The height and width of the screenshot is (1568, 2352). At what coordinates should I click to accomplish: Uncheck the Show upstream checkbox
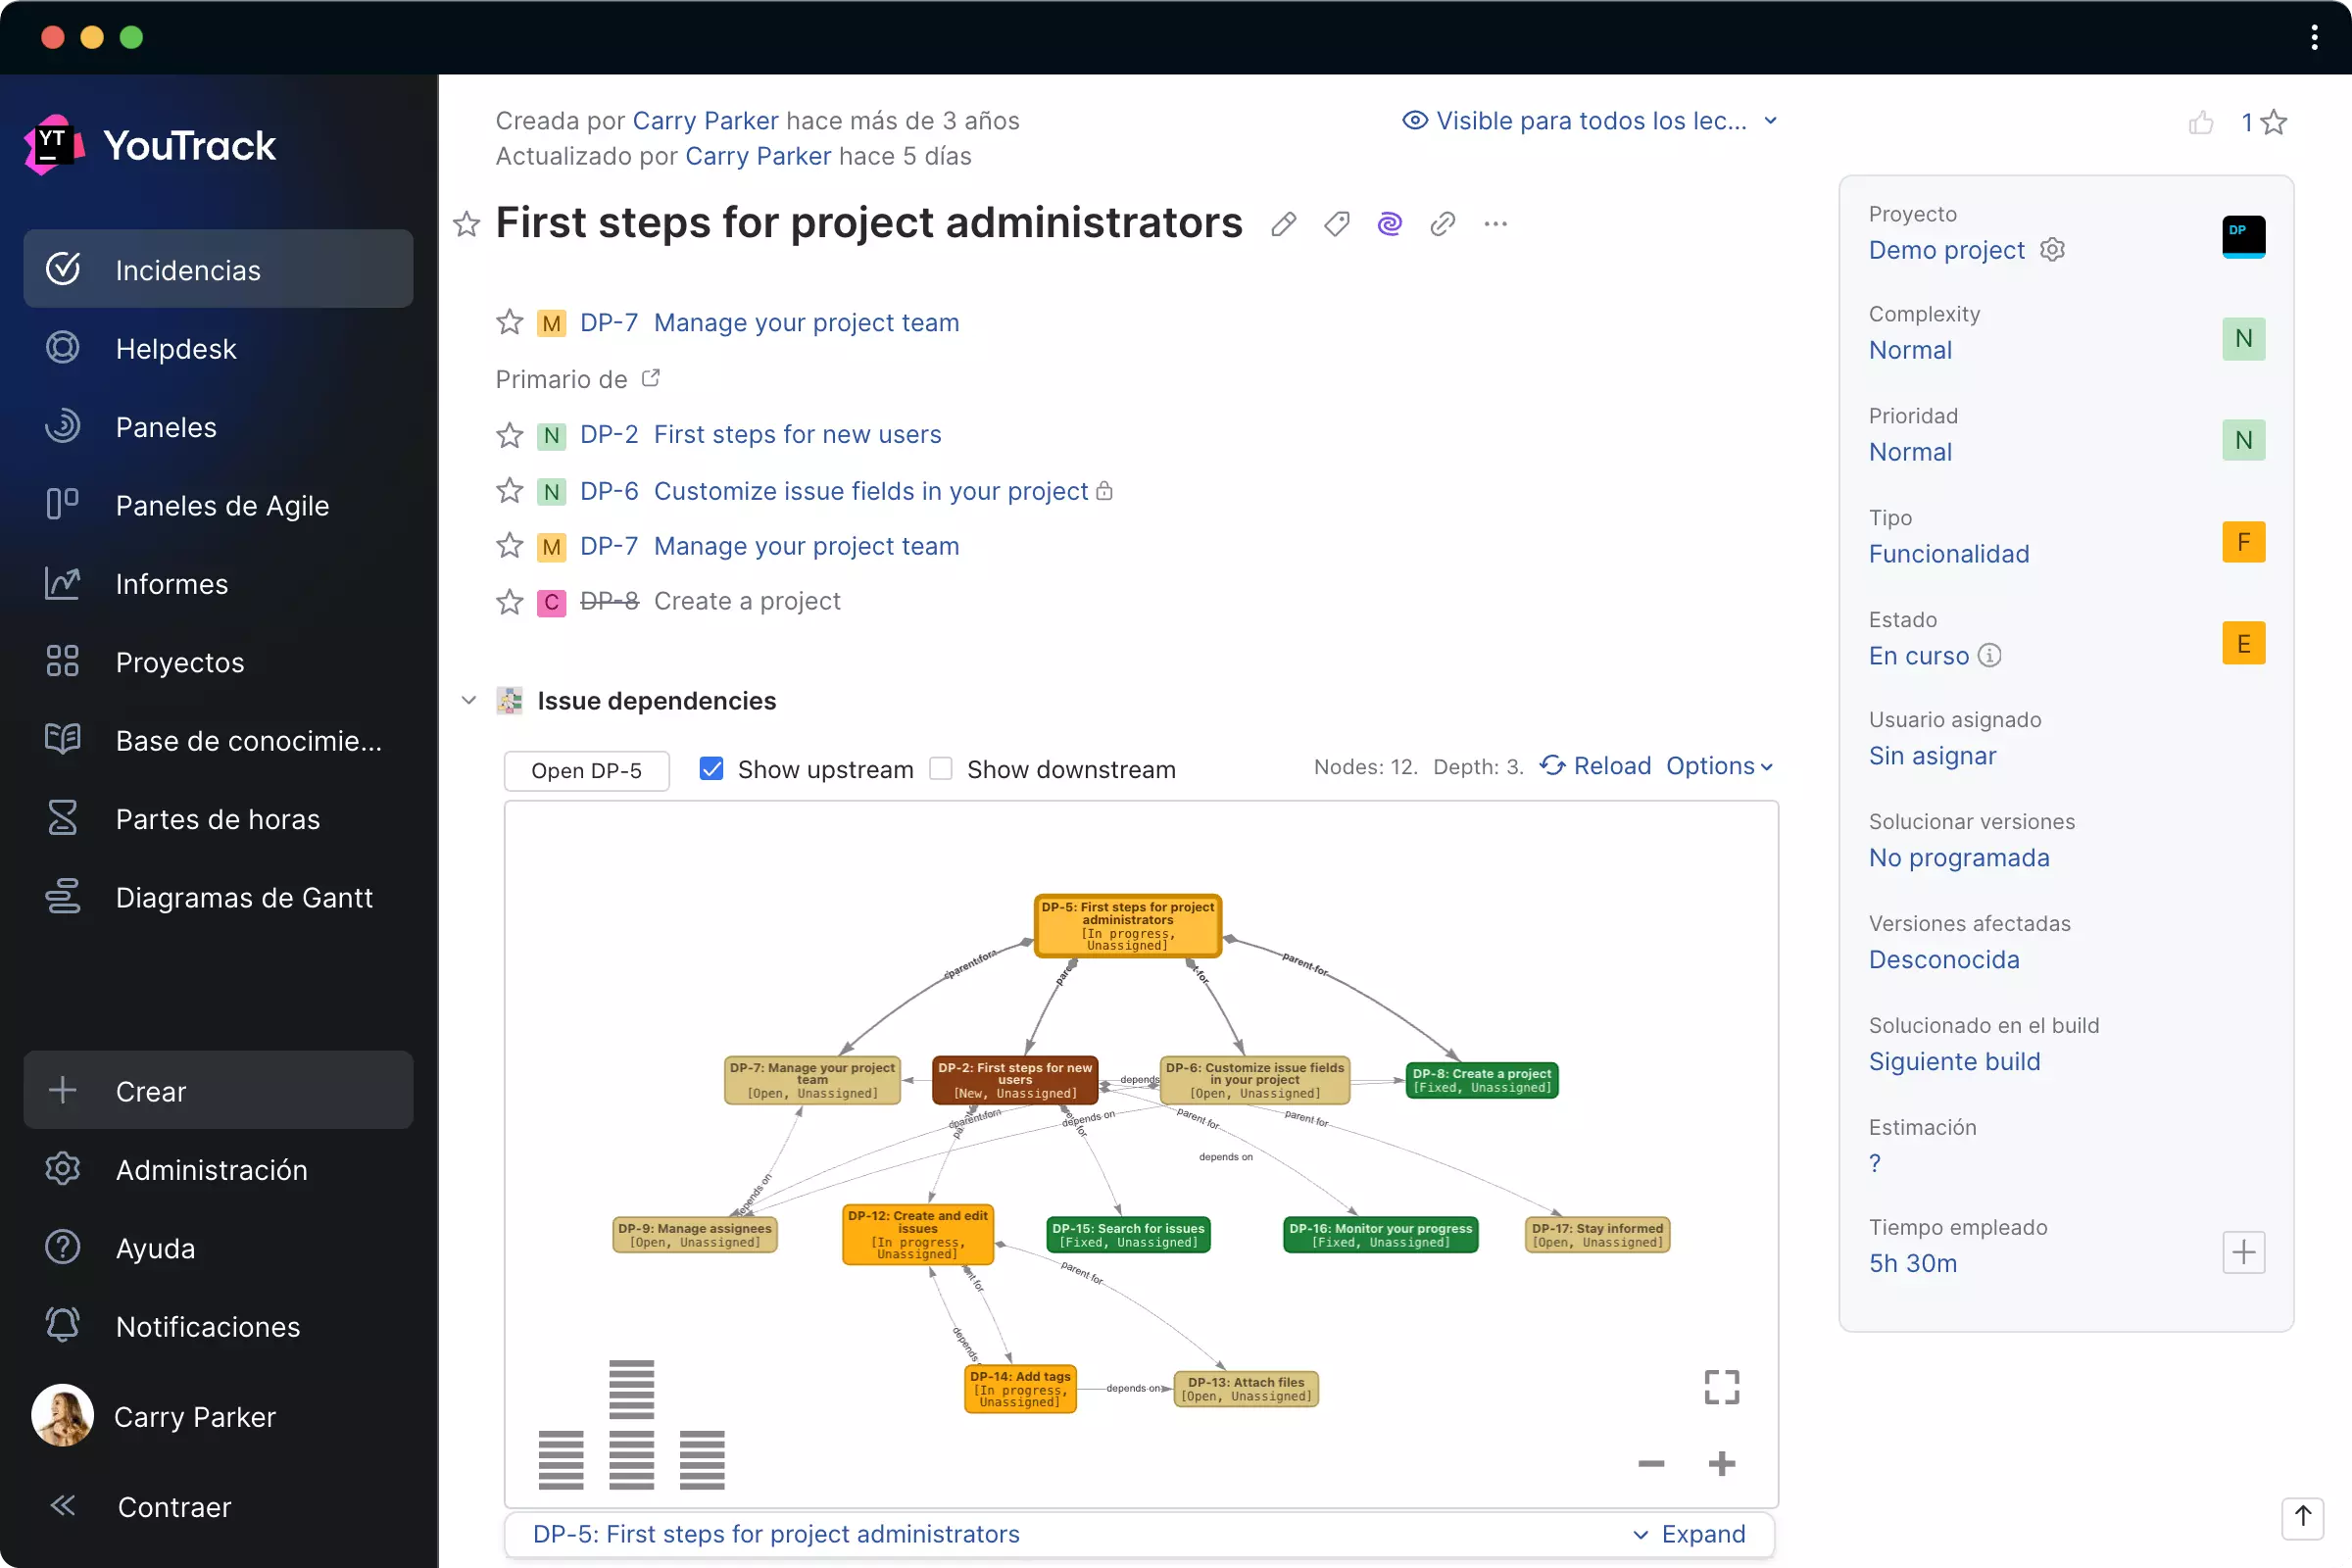click(x=711, y=769)
